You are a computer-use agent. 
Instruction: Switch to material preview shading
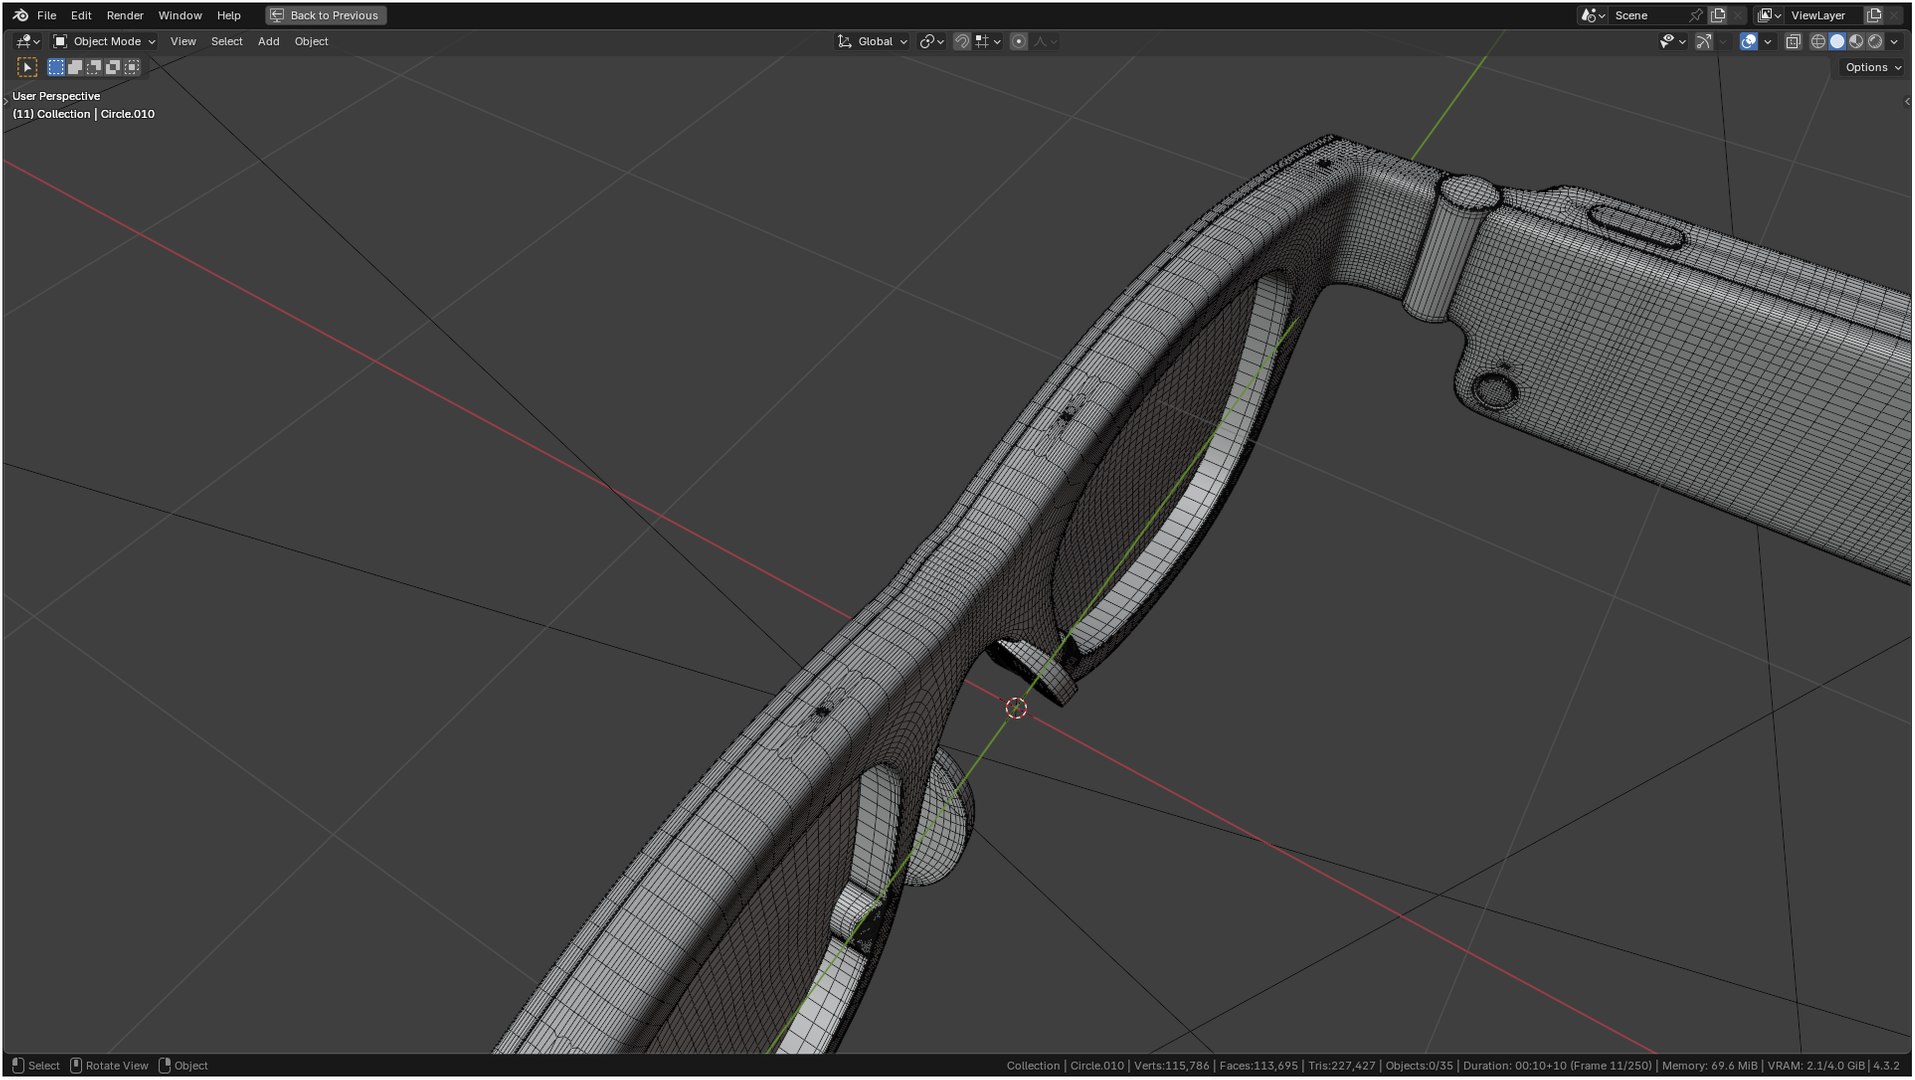(x=1857, y=41)
